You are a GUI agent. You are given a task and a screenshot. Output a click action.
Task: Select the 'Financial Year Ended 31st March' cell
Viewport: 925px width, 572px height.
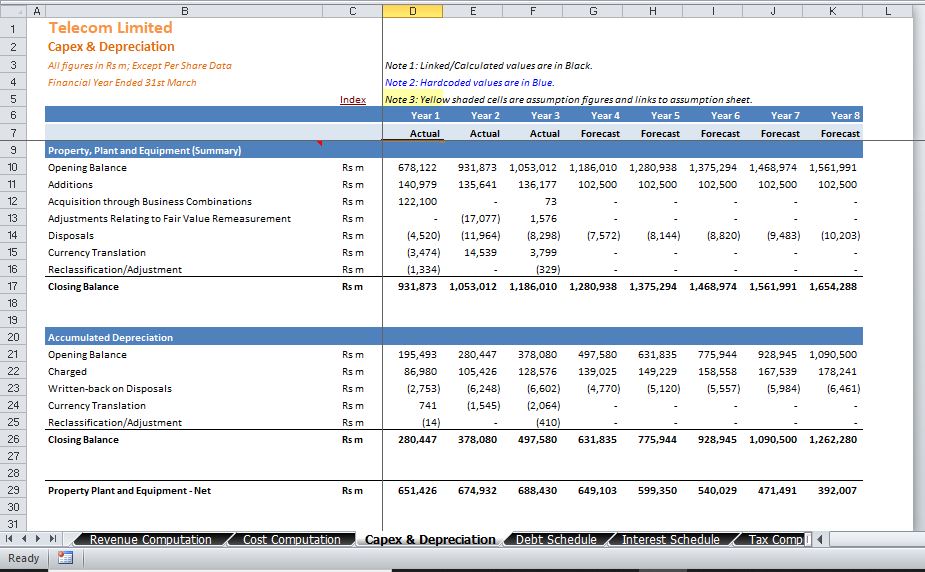click(122, 83)
